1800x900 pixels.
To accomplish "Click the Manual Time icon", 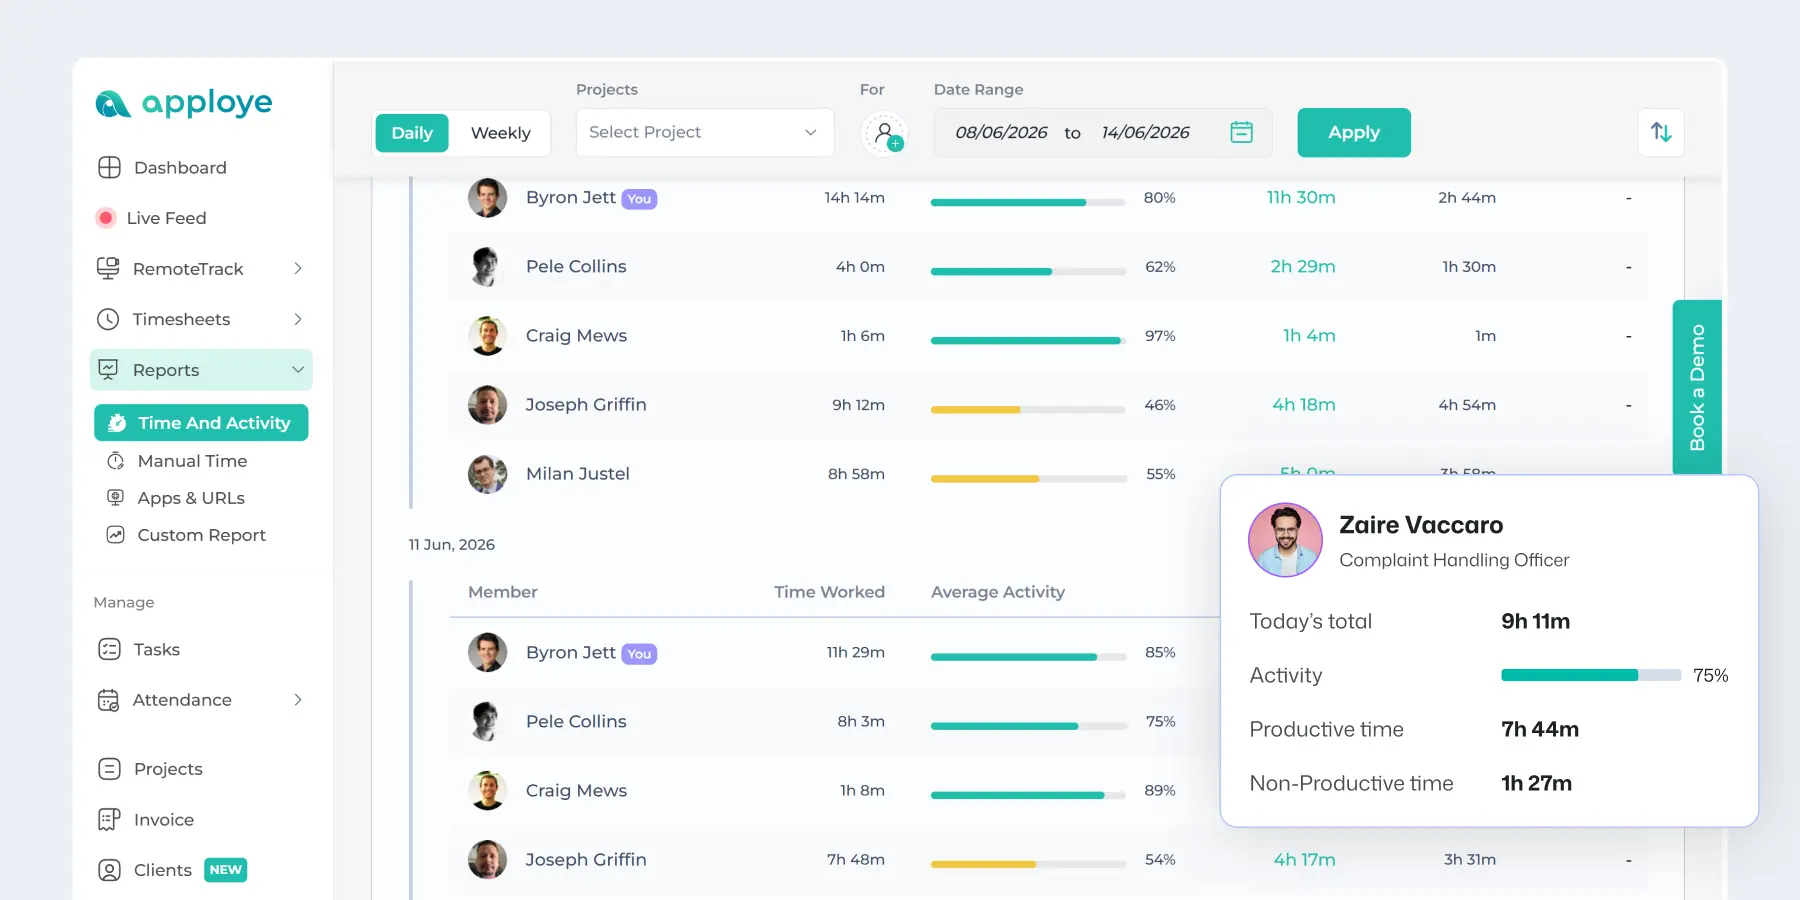I will click(116, 461).
